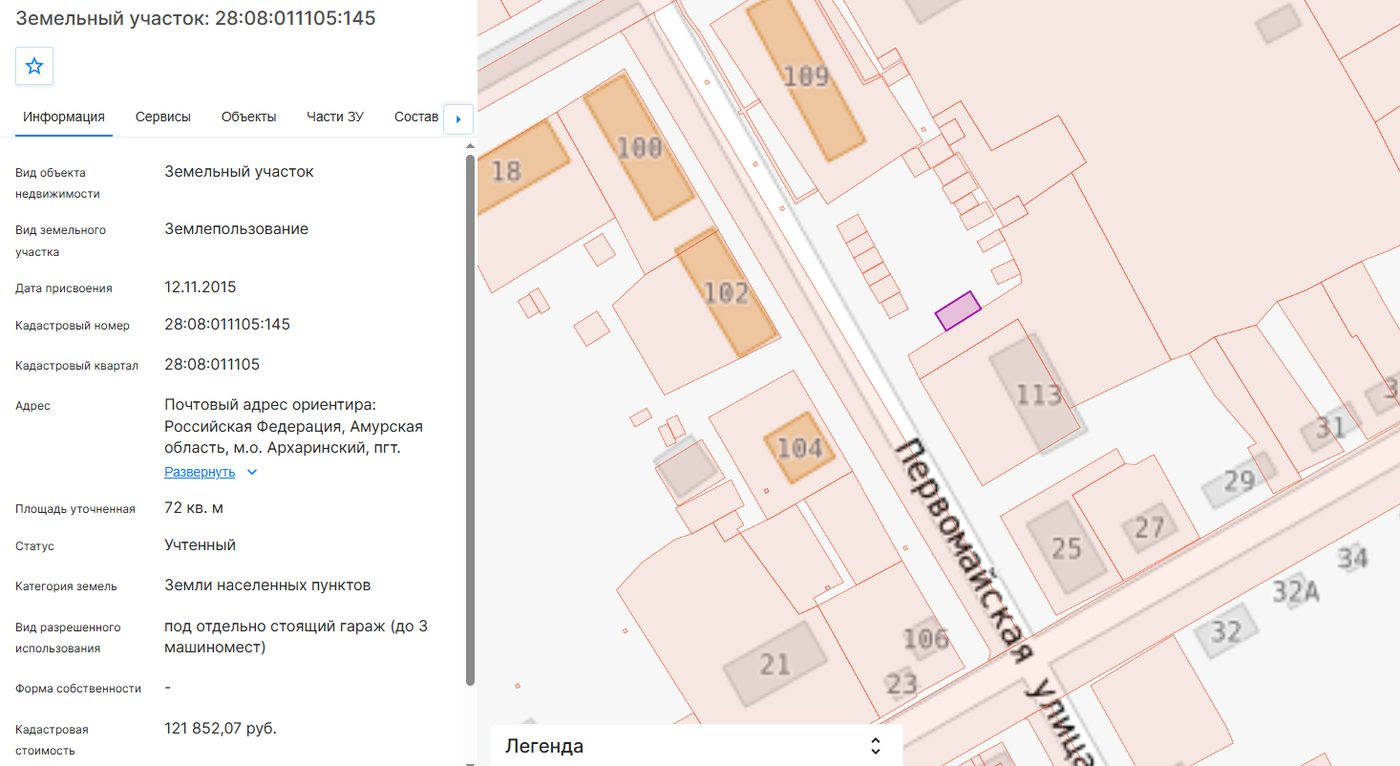Click the info panel vertical scrollbar
Screen dimensions: 1400x766
(471, 420)
